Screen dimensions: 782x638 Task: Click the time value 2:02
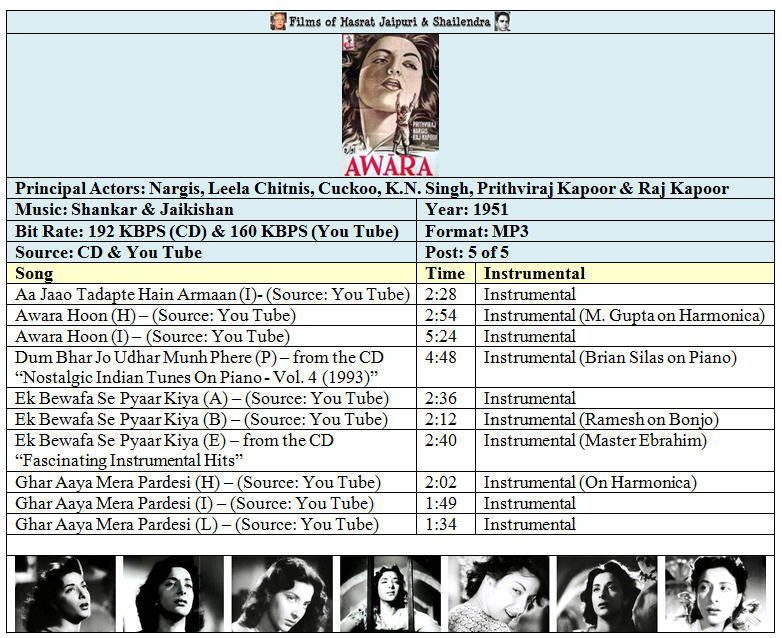(440, 482)
